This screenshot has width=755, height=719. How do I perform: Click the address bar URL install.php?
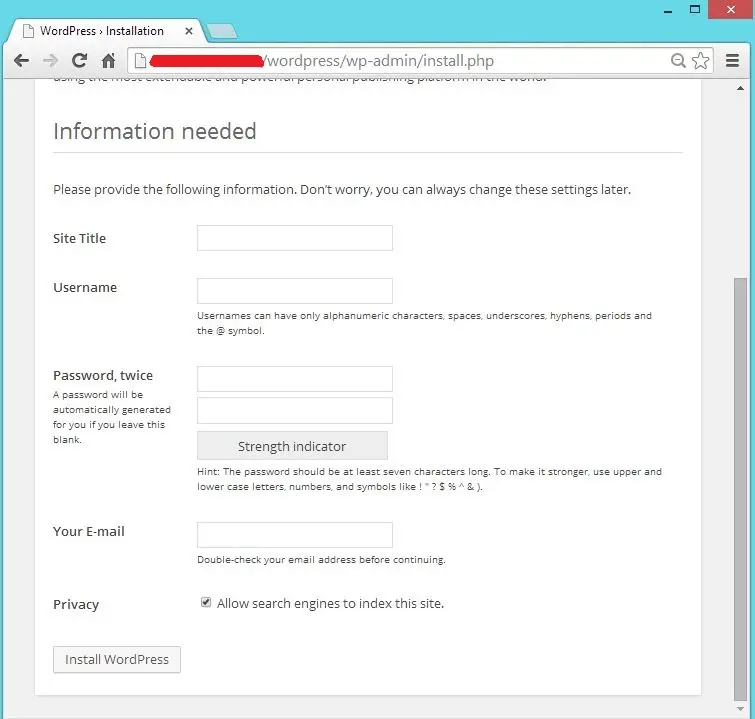(380, 61)
